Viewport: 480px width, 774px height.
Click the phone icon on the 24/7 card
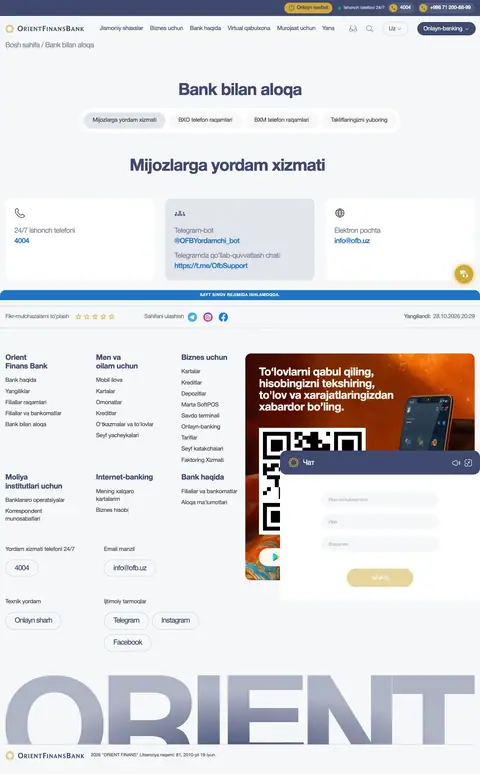(20, 213)
